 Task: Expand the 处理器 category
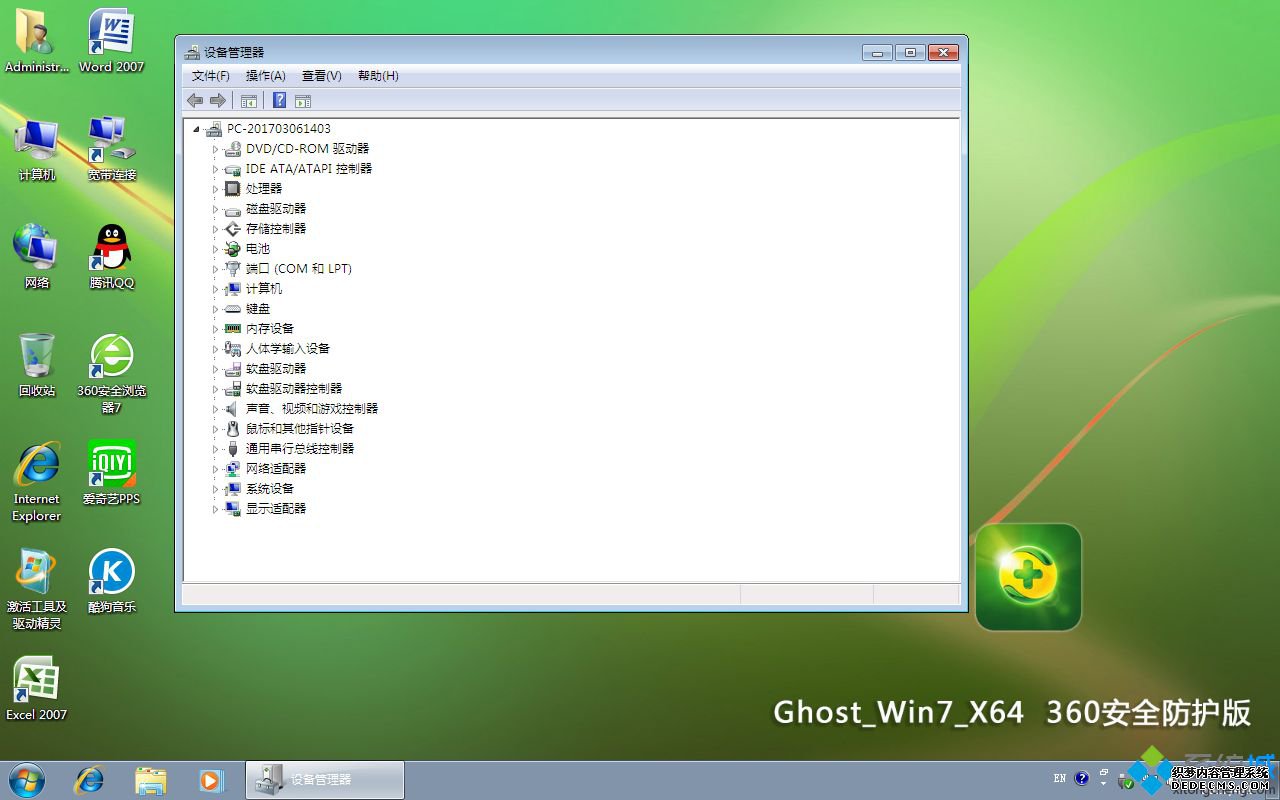tap(215, 189)
